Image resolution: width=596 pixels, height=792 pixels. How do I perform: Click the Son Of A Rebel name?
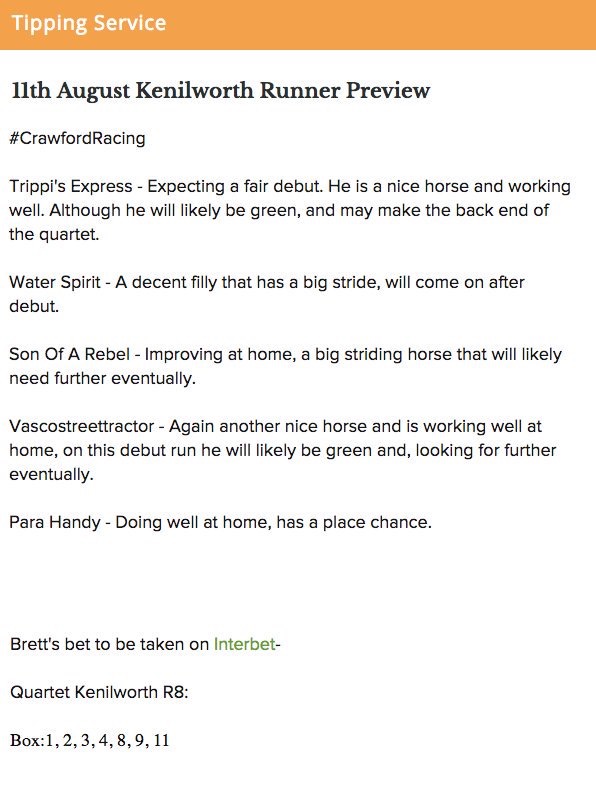click(x=70, y=354)
